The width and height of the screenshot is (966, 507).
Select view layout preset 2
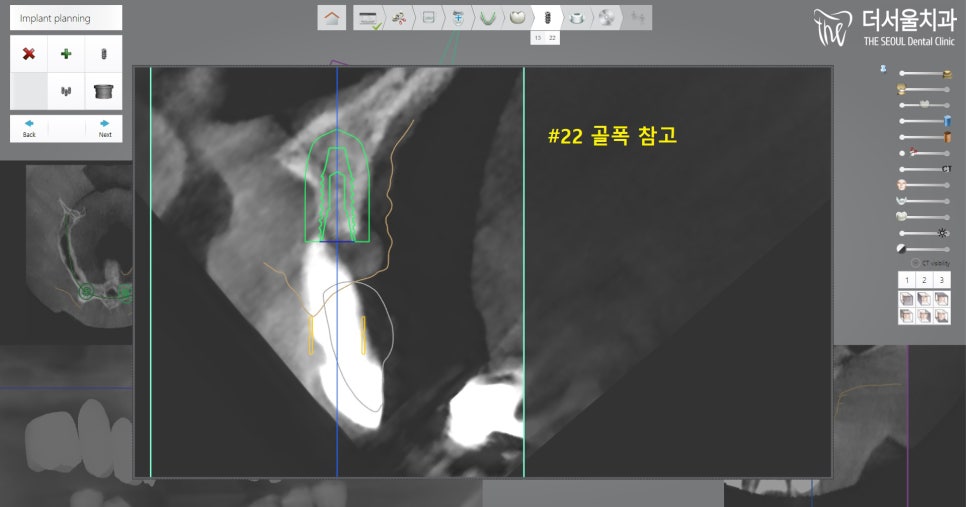coord(924,280)
